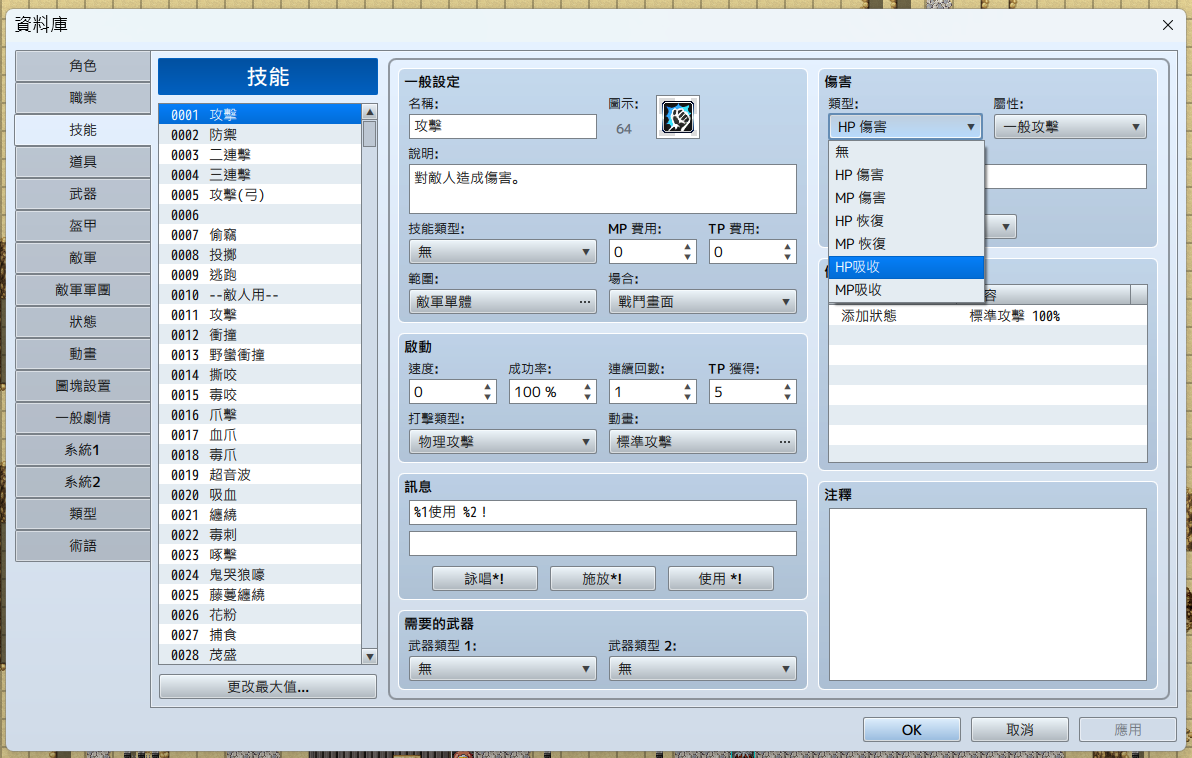This screenshot has width=1192, height=758.
Task: Select the 添加狀態 標準攻擊 100% effect row
Action: (988, 316)
